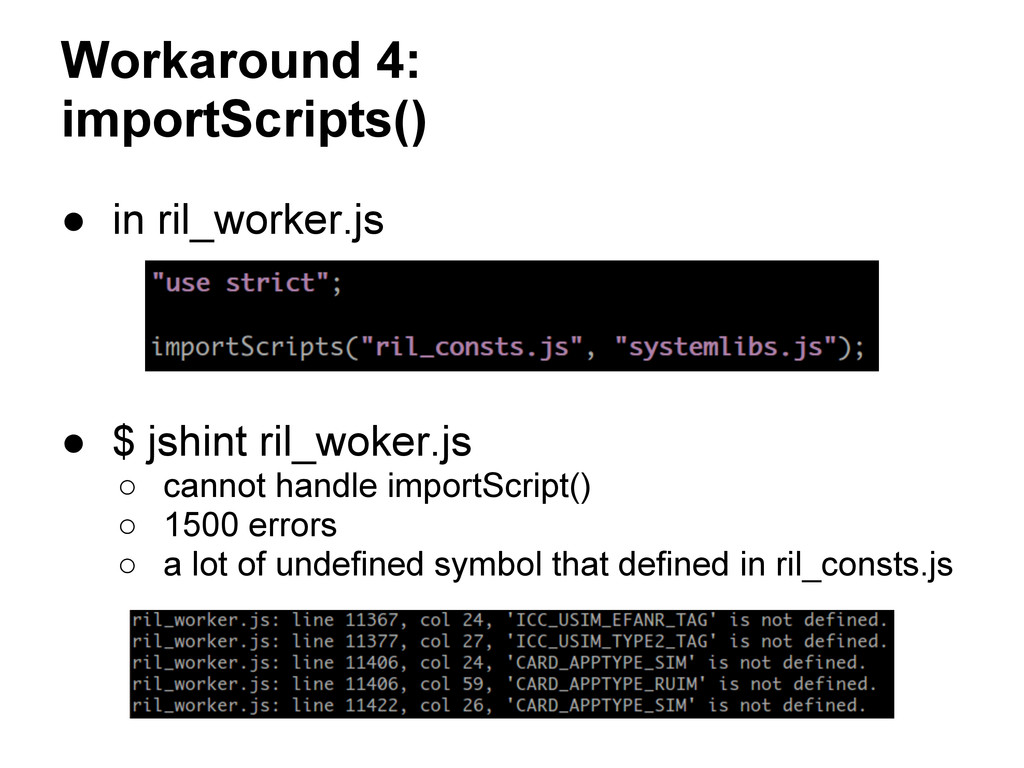Screen dimensions: 1024x768
Task: Click 'a lot of undefined symbol' sub-bullet
Action: tap(558, 564)
